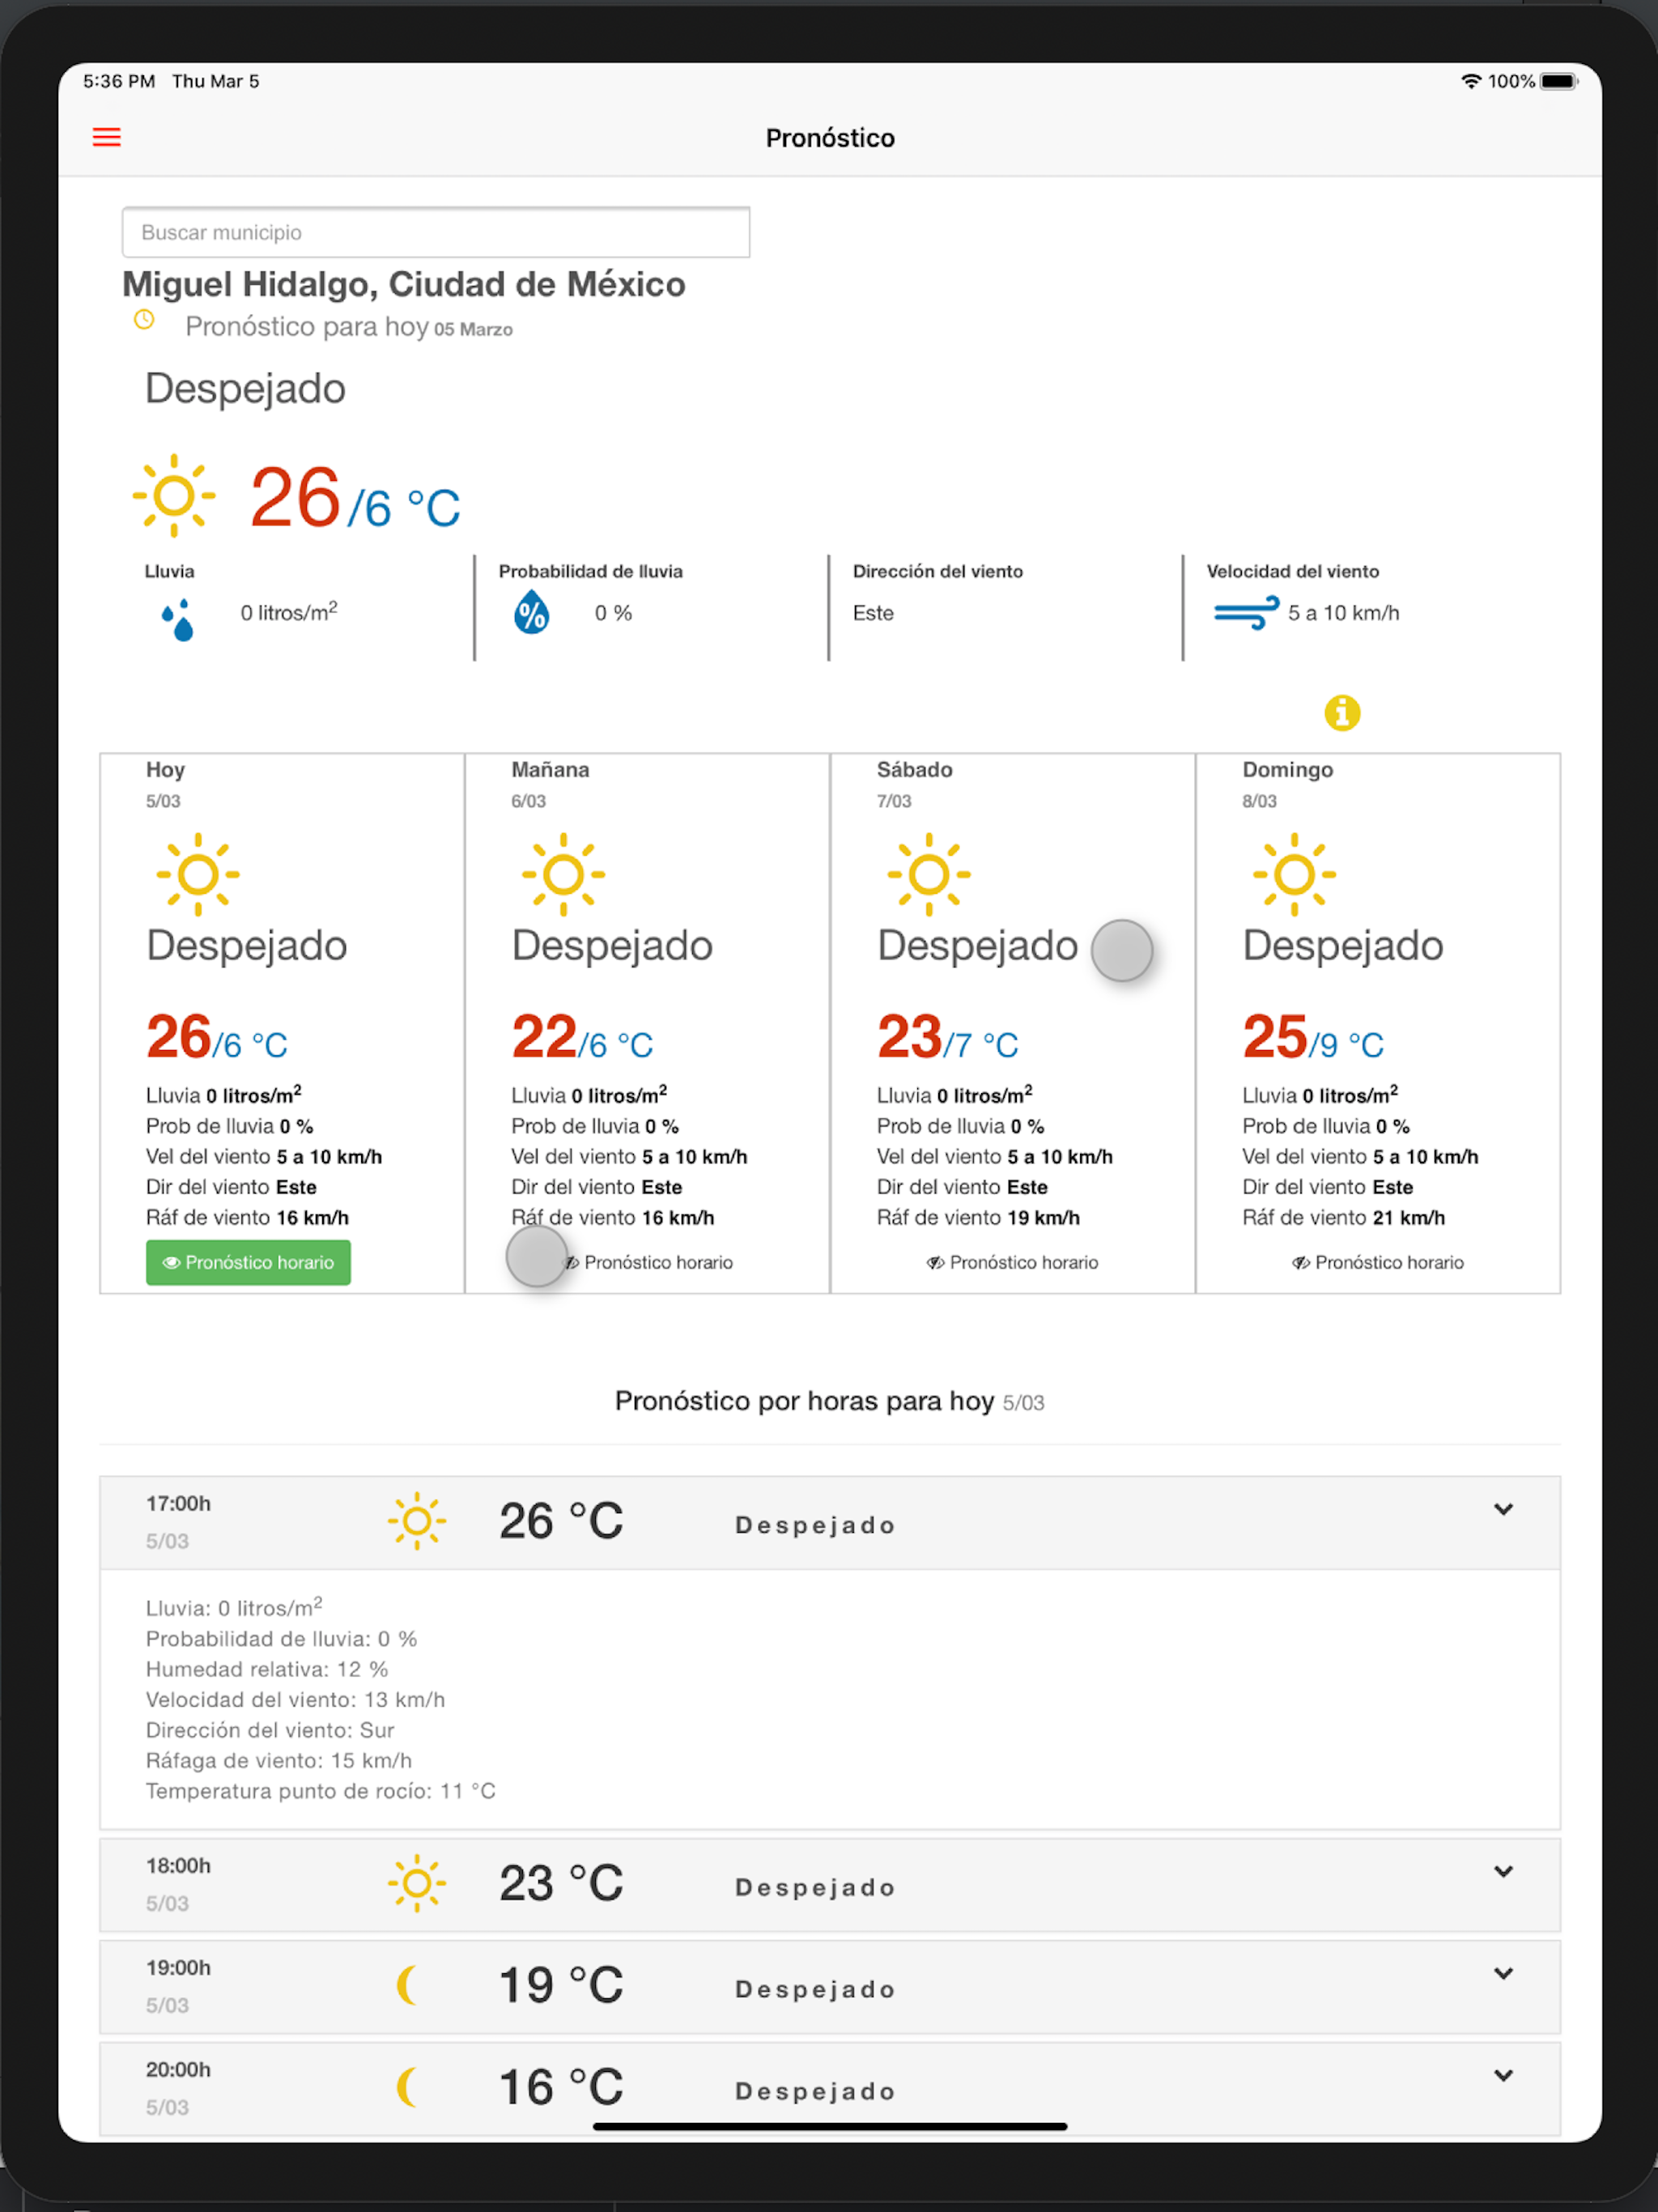This screenshot has height=2212, width=1658.
Task: Tap the moon icon in the 20:00h row
Action: pyautogui.click(x=407, y=2087)
